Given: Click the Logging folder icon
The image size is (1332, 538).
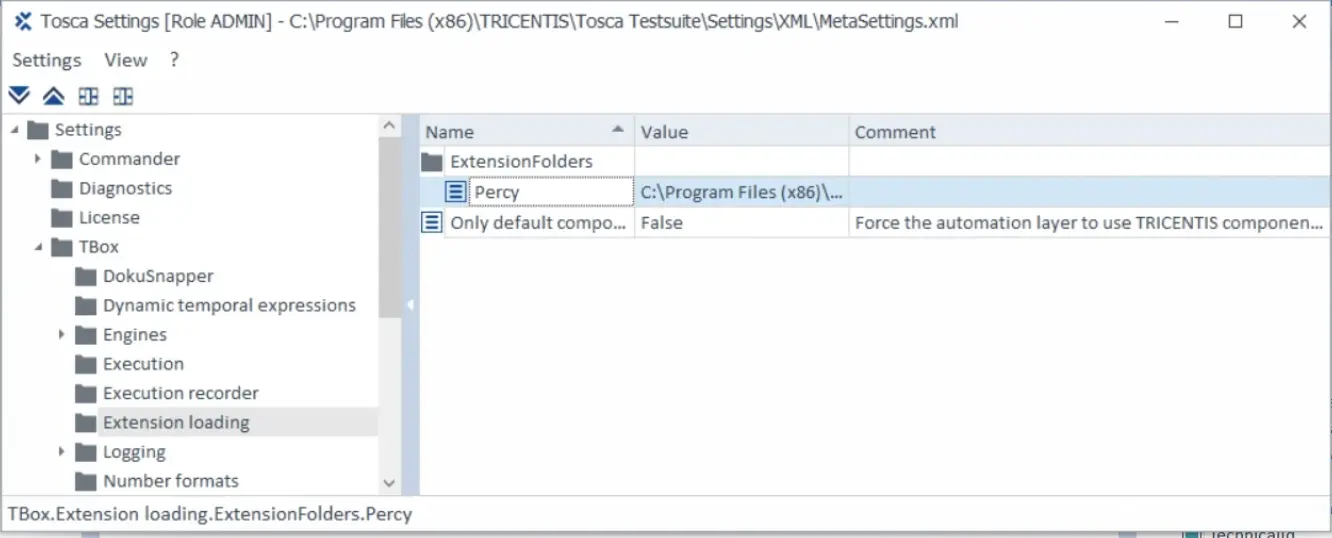Looking at the screenshot, I should tap(86, 452).
